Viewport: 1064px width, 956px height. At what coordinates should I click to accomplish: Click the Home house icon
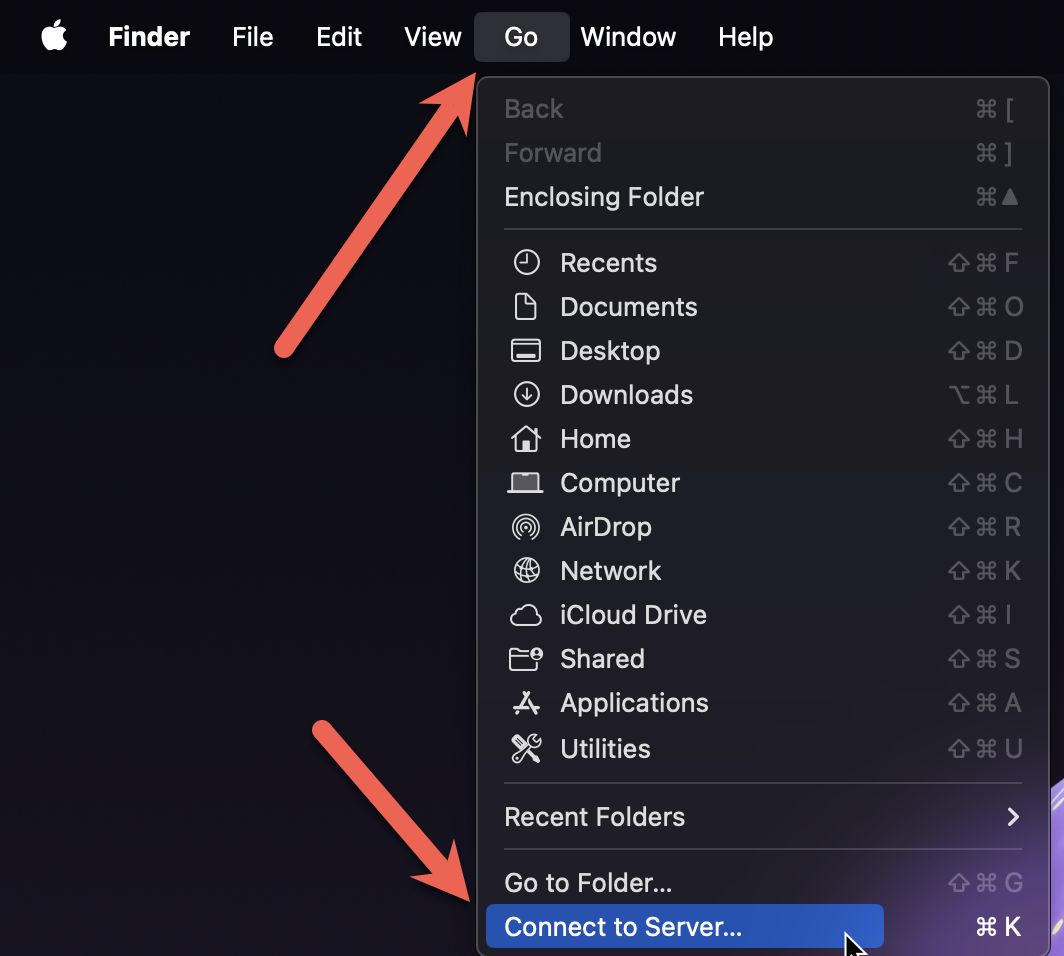528,438
